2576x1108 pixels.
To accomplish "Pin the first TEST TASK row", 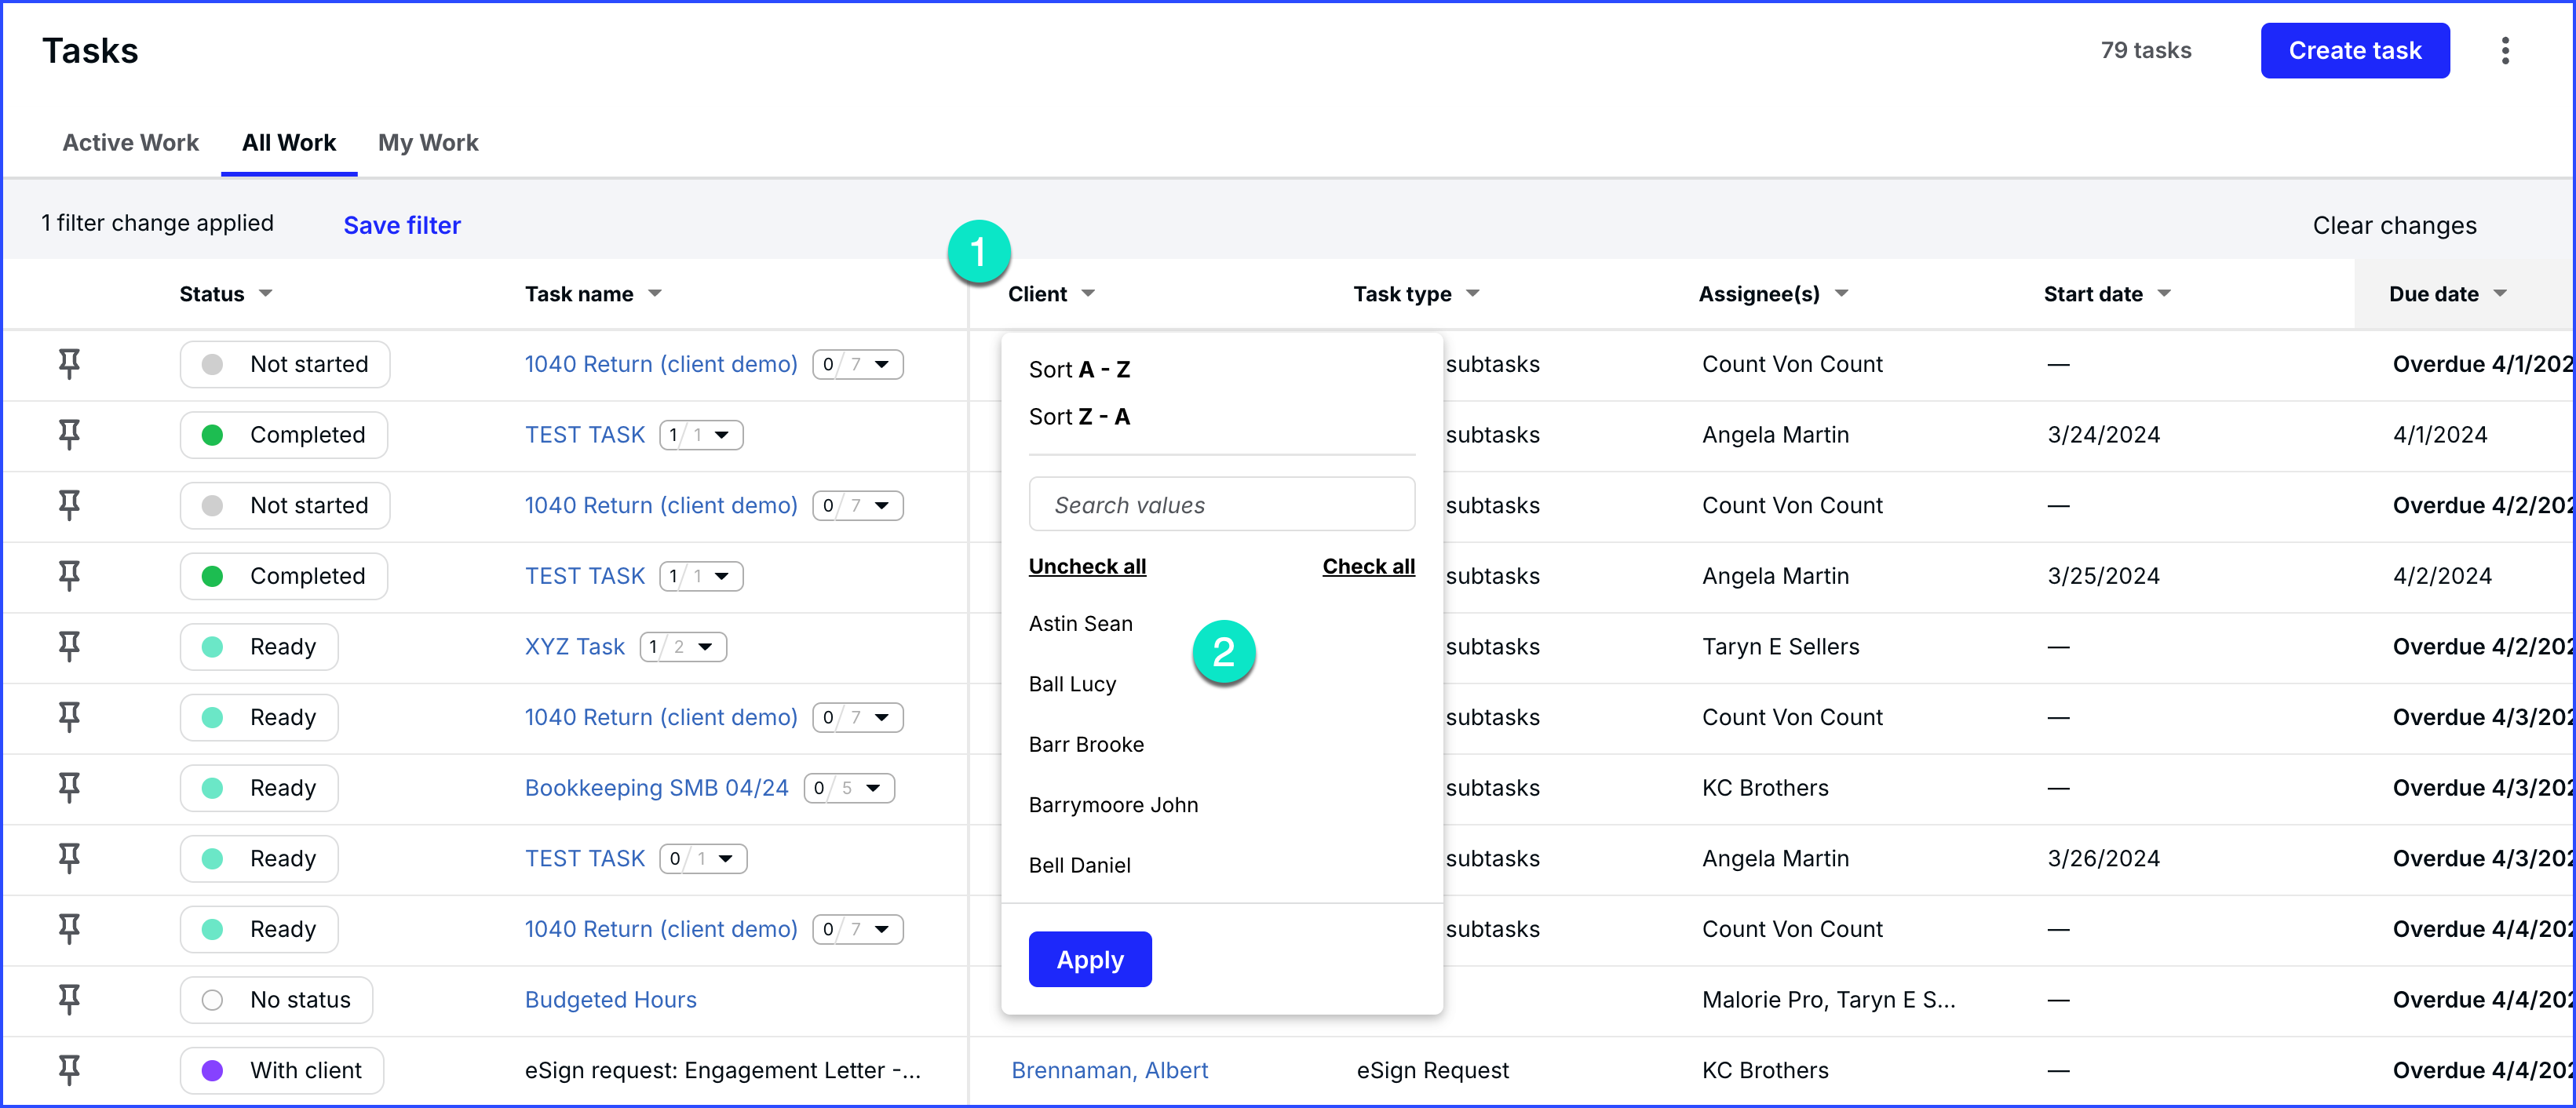I will click(69, 434).
